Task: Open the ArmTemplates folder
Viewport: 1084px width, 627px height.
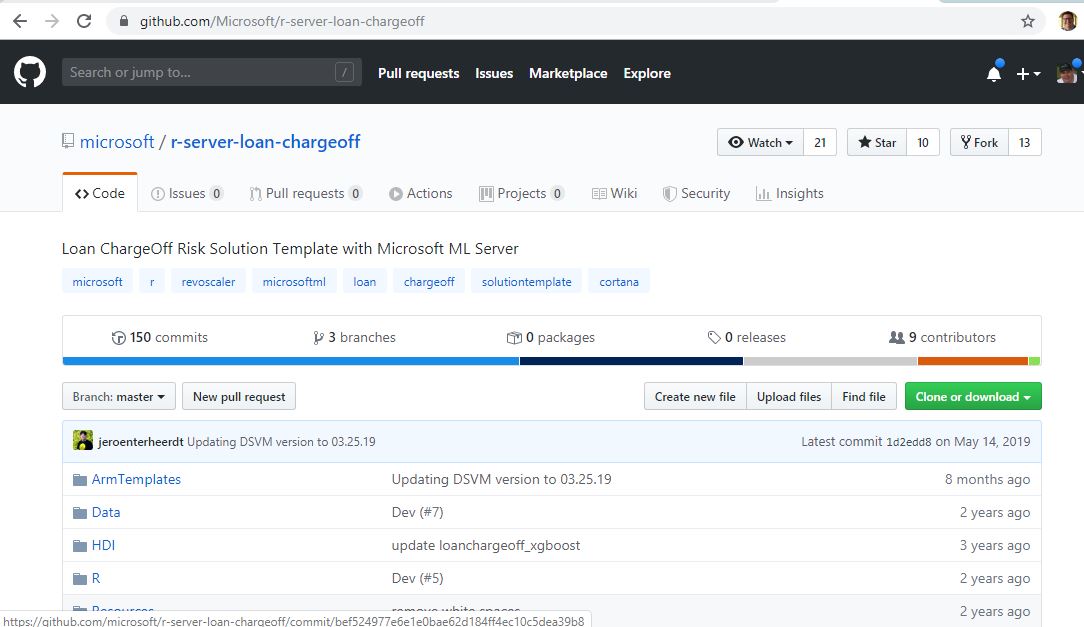Action: coord(136,479)
